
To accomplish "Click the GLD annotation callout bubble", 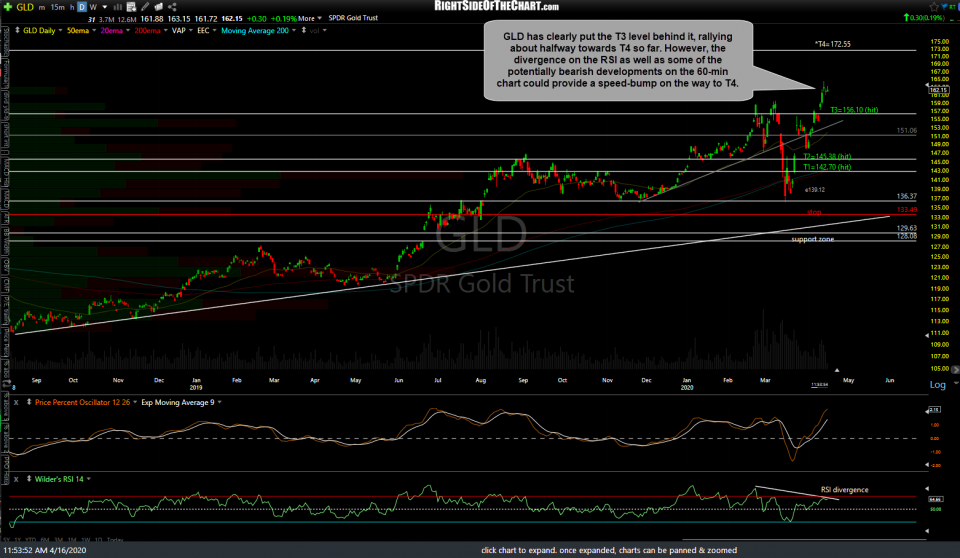I will pos(618,60).
